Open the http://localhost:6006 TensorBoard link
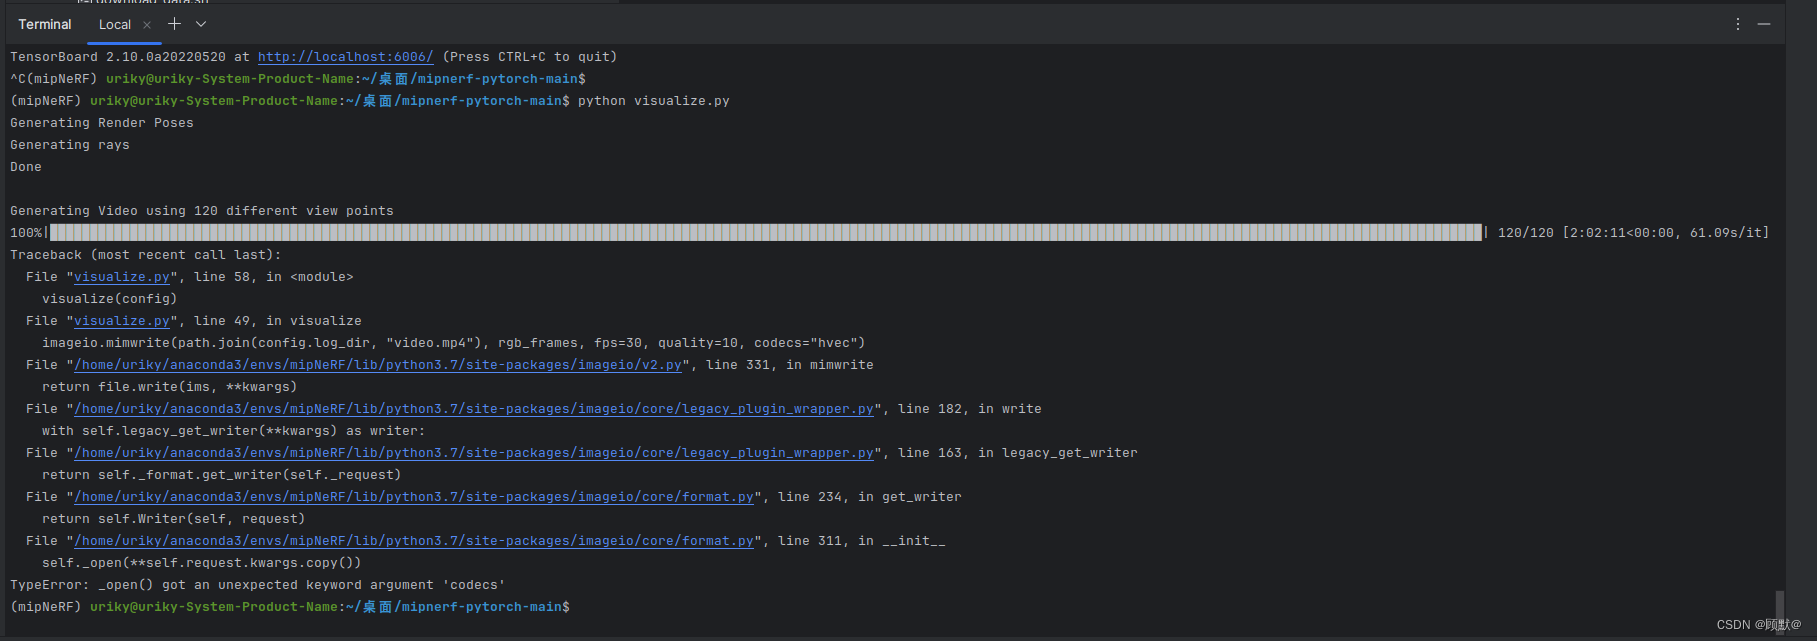The width and height of the screenshot is (1817, 641). click(344, 56)
